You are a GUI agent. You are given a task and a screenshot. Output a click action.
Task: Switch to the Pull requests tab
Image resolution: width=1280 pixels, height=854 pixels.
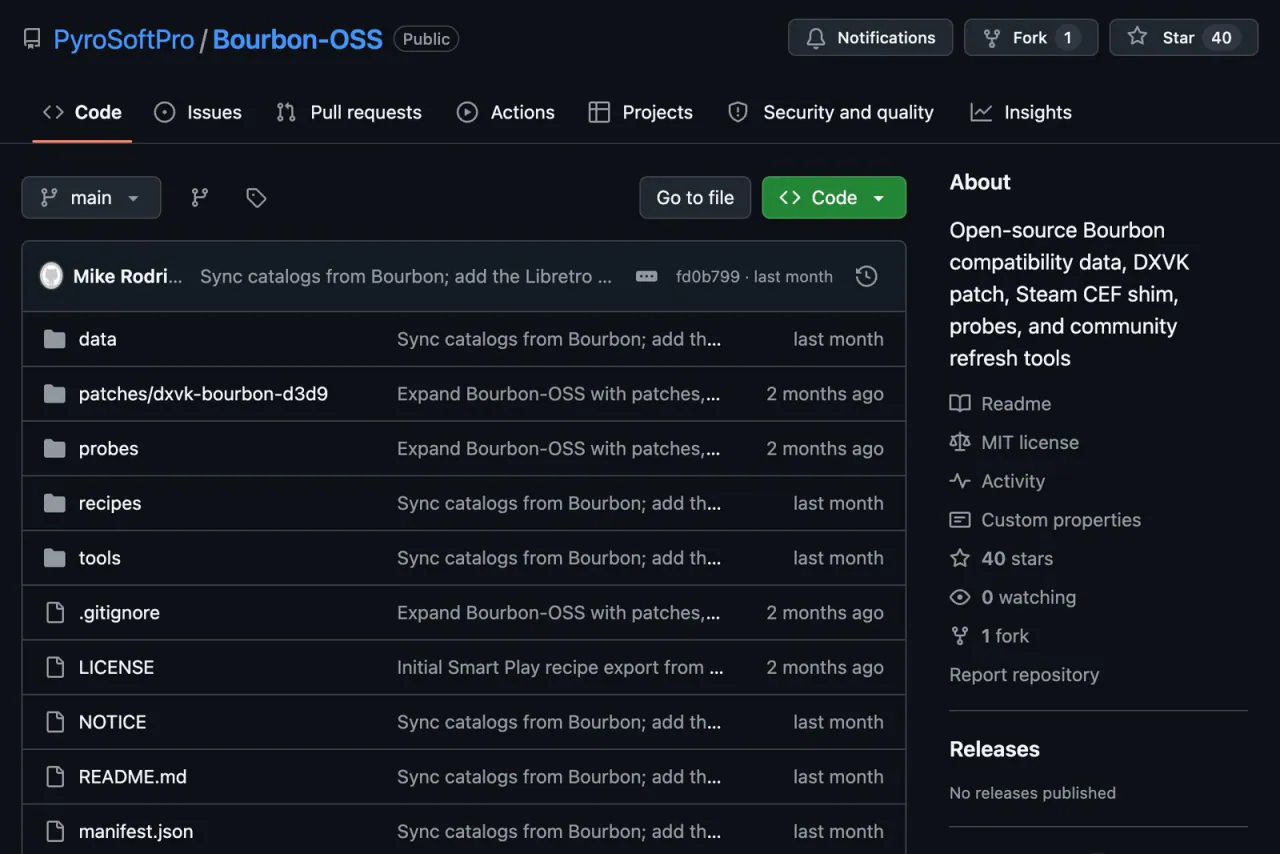pos(349,112)
